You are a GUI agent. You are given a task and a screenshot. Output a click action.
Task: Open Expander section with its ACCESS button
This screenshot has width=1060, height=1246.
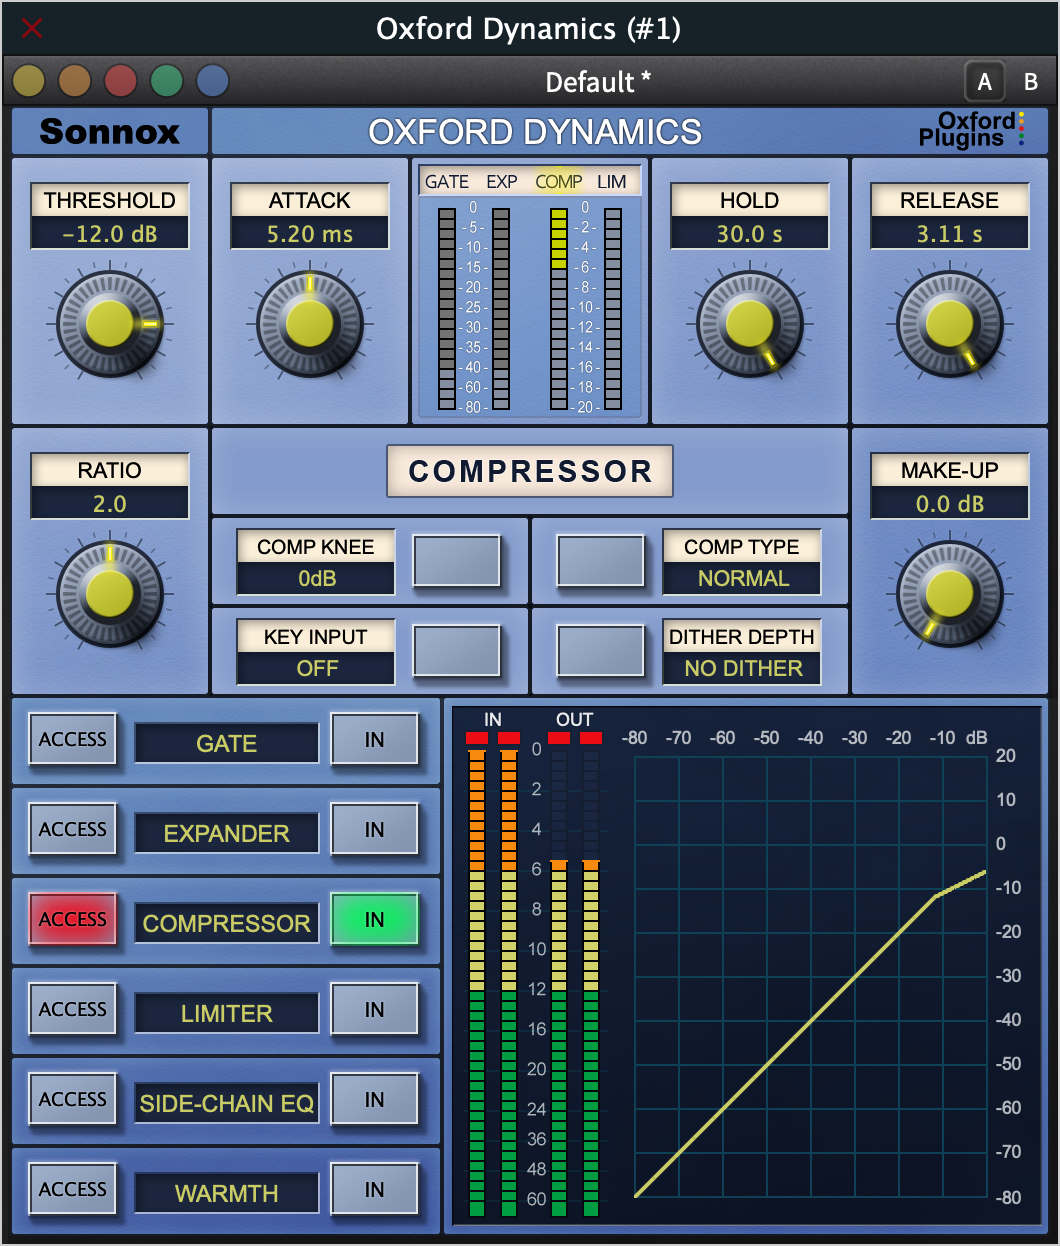(x=73, y=829)
